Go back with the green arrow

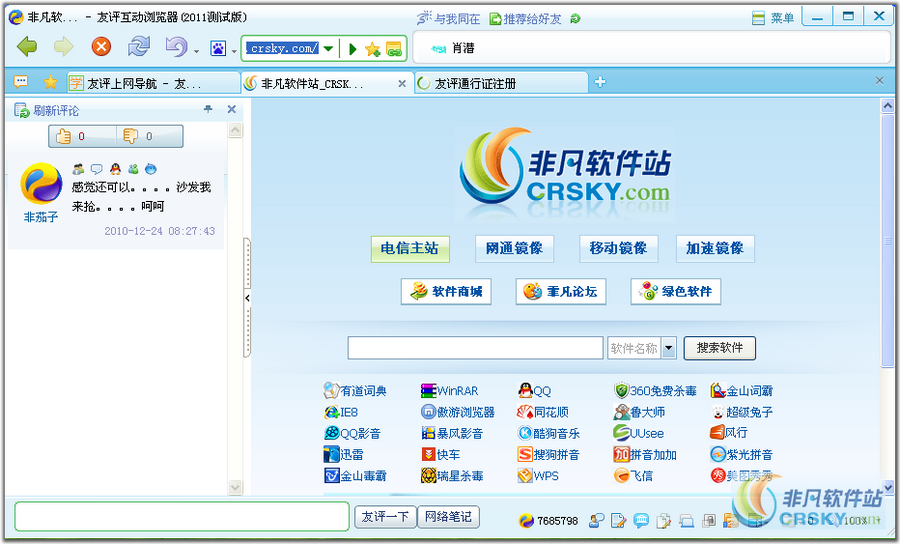[x=27, y=46]
